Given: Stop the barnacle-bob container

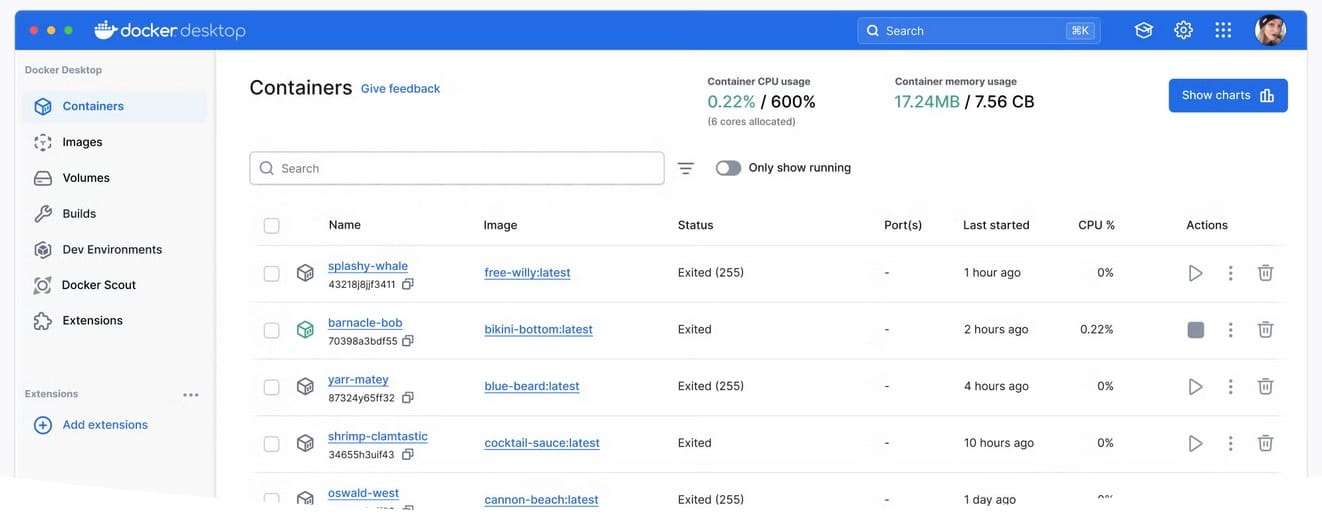Looking at the screenshot, I should (x=1195, y=330).
